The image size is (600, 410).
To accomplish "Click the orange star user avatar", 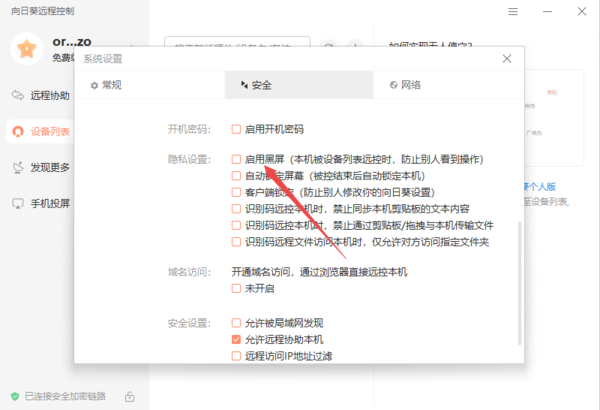I will pos(28,47).
